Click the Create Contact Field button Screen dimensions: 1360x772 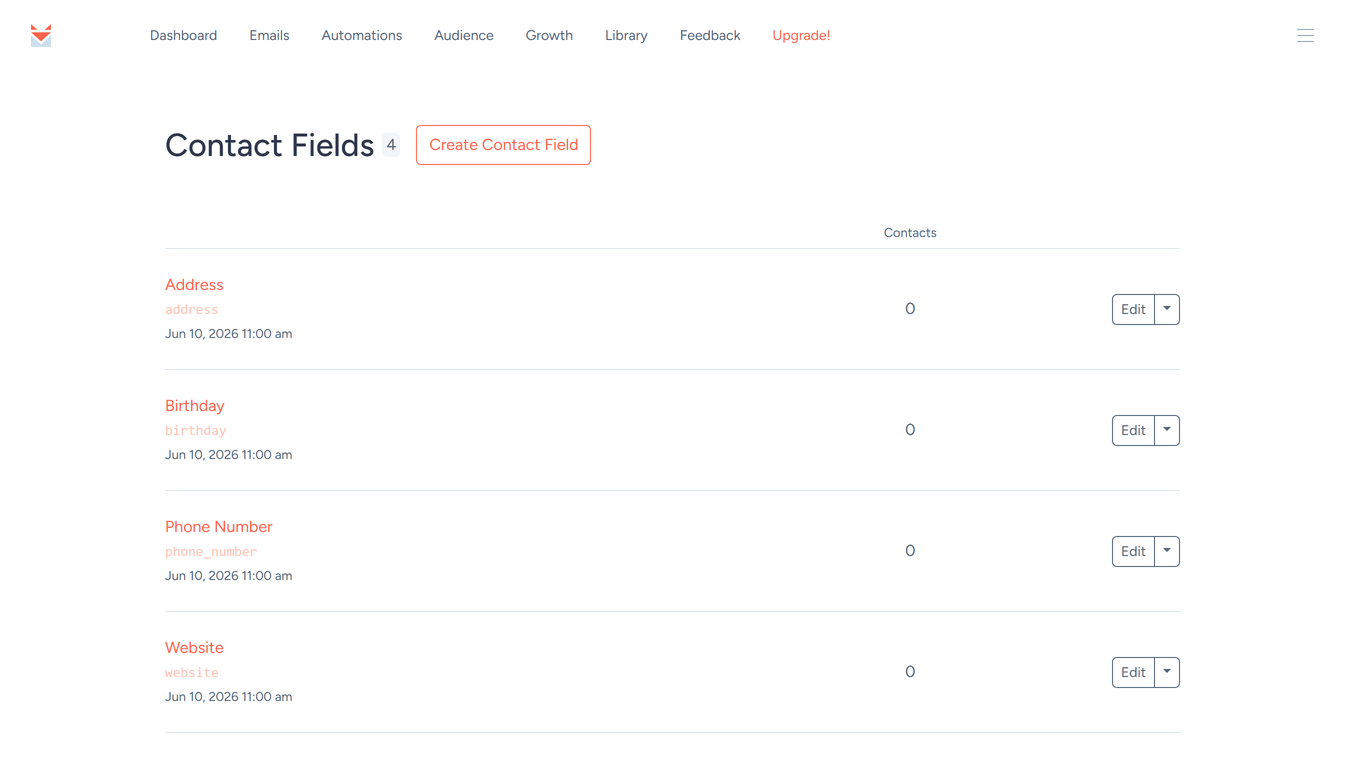tap(503, 145)
